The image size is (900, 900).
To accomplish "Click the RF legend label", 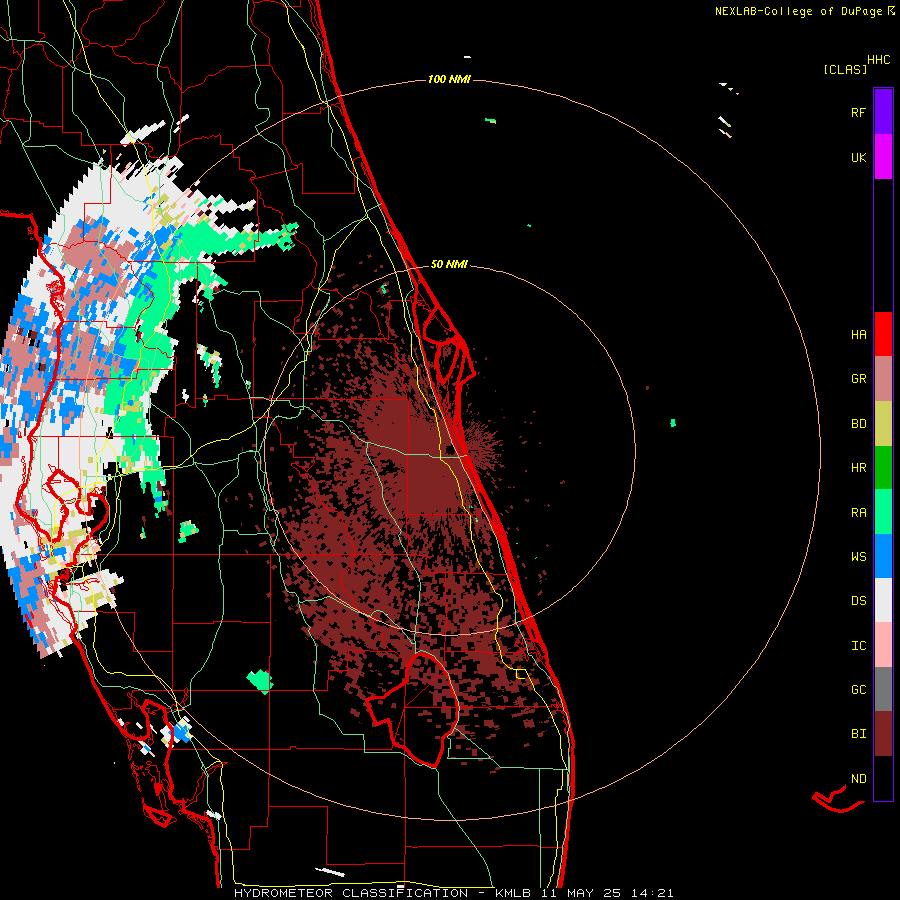I will coord(858,112).
